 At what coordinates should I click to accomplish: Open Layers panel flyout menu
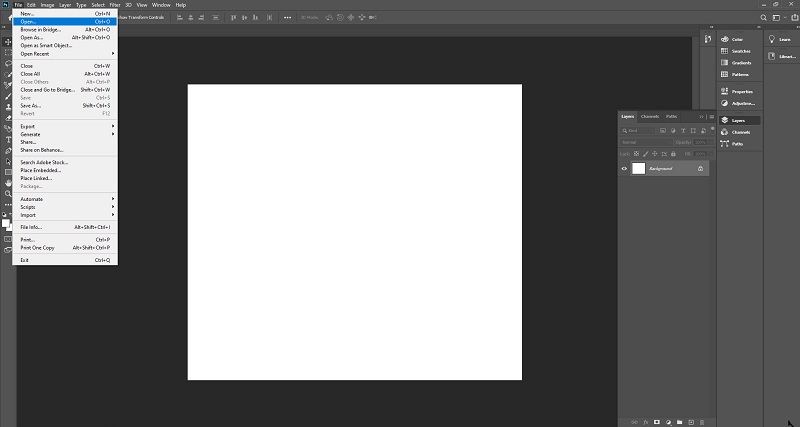(x=712, y=117)
